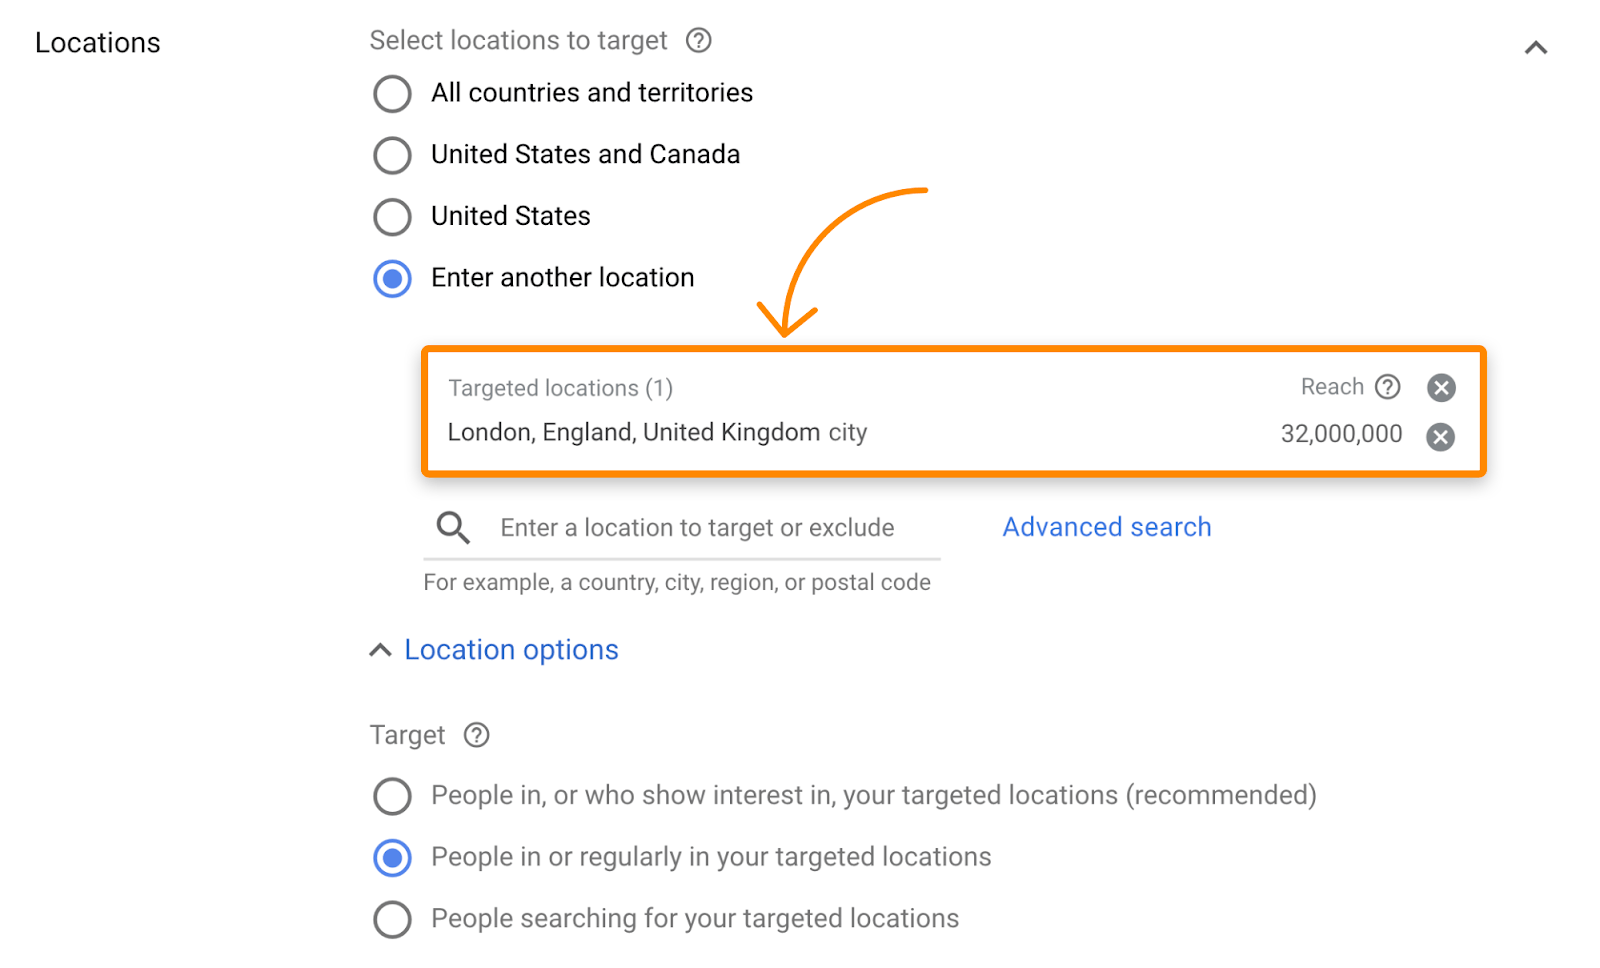Screen dimensions: 1600x968
Task: Click the search magnifier icon
Action: [x=452, y=527]
